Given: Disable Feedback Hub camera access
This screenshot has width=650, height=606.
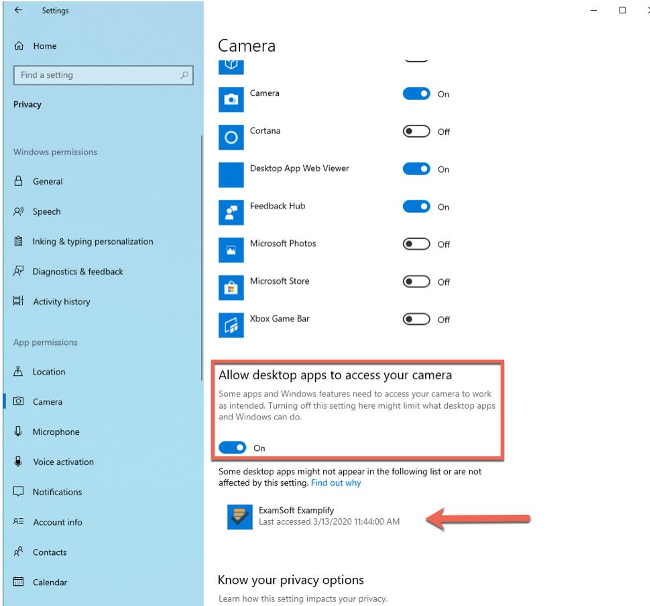Looking at the screenshot, I should point(416,206).
